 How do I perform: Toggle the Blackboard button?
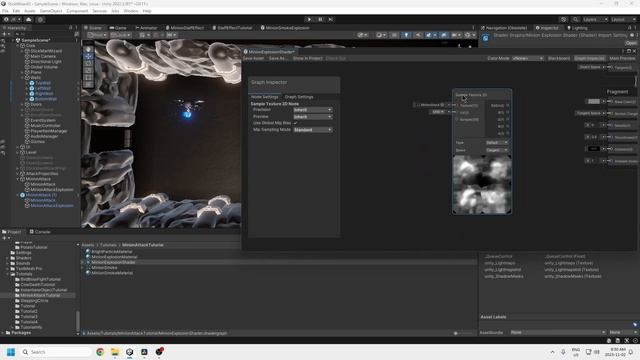click(x=558, y=58)
